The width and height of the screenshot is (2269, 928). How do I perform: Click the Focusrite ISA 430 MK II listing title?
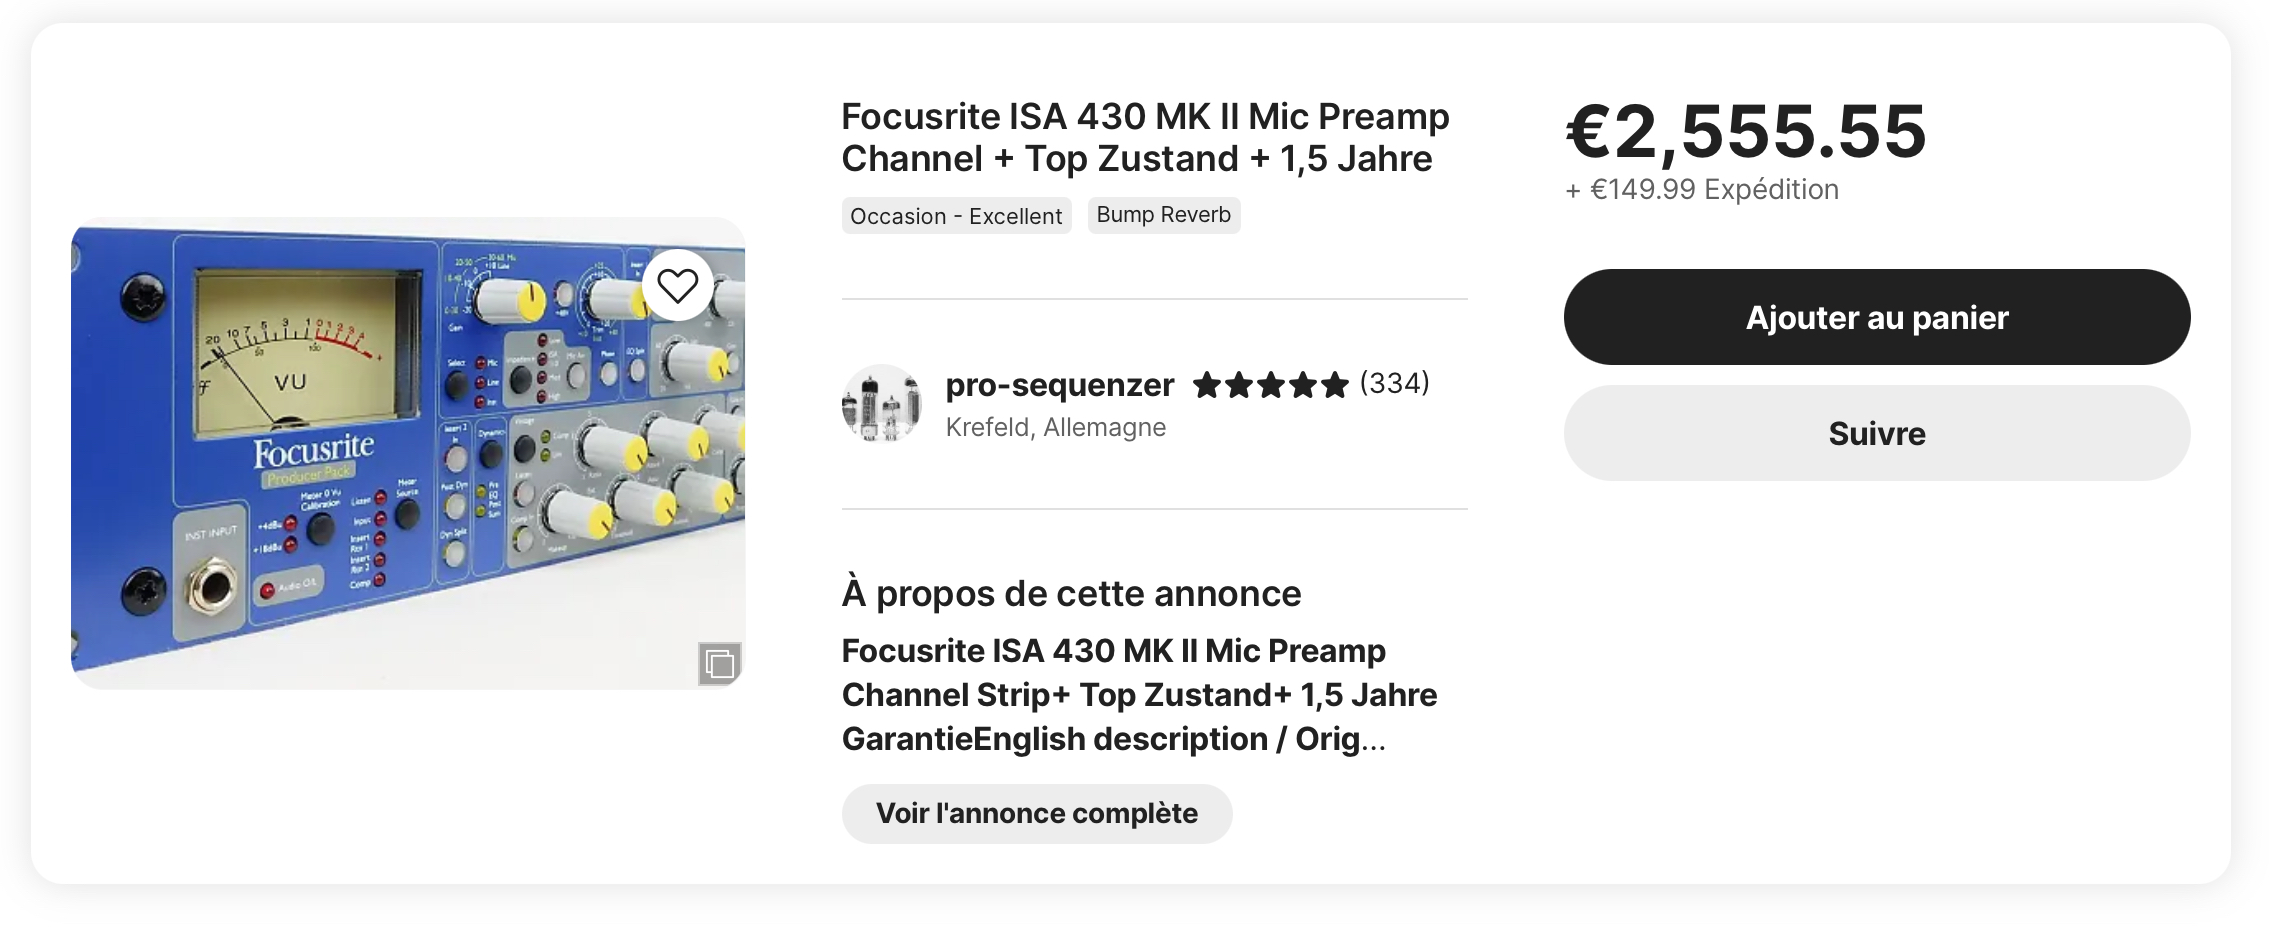(x=1144, y=138)
